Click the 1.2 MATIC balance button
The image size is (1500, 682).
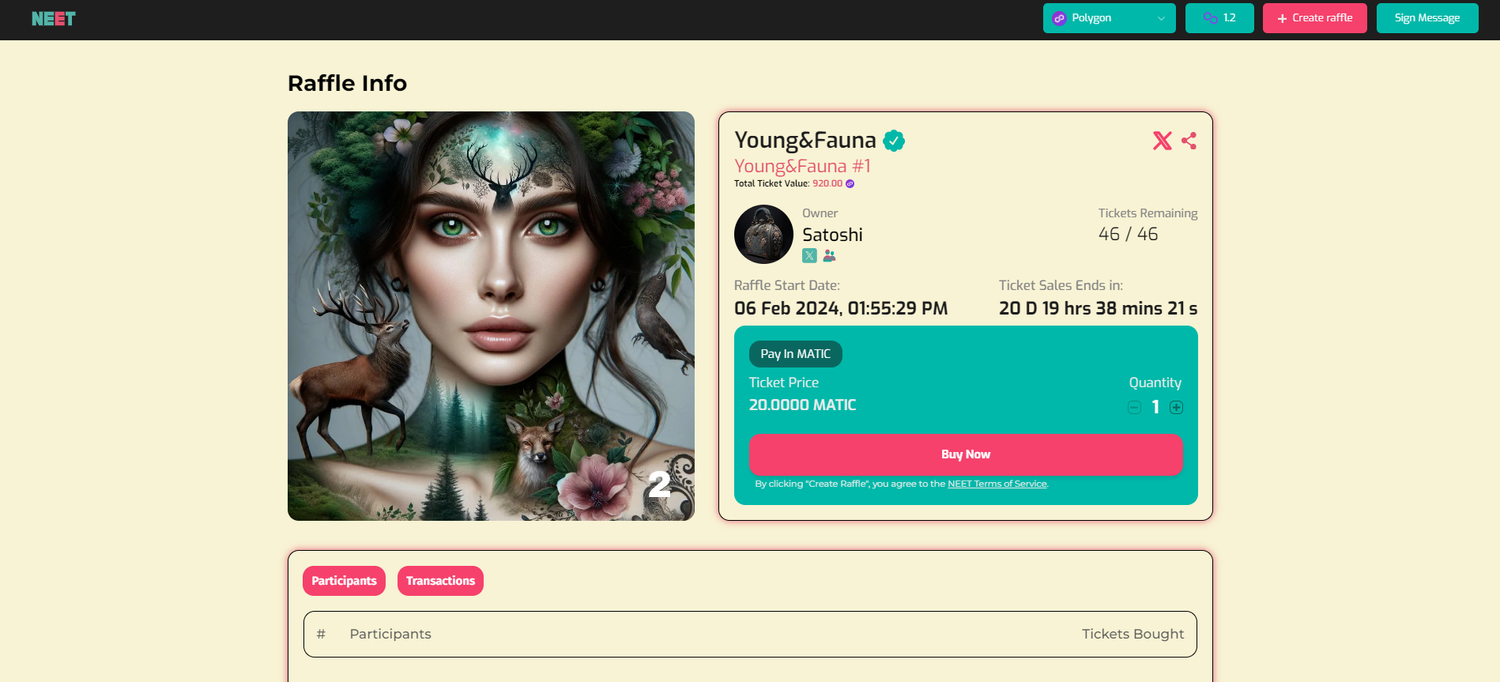coord(1219,18)
